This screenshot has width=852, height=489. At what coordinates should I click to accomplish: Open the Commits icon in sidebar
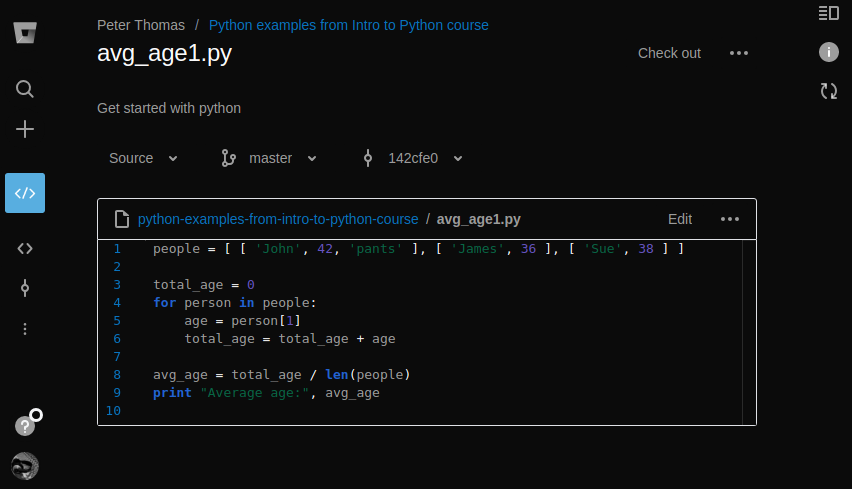tap(25, 288)
